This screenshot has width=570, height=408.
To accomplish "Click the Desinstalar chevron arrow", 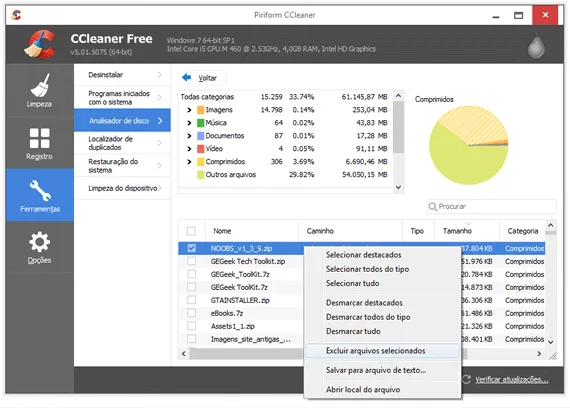I will [x=160, y=75].
